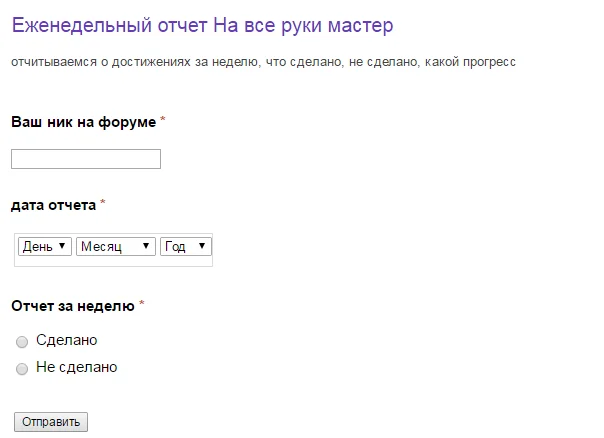Click the Не сделано option label text

click(x=76, y=367)
